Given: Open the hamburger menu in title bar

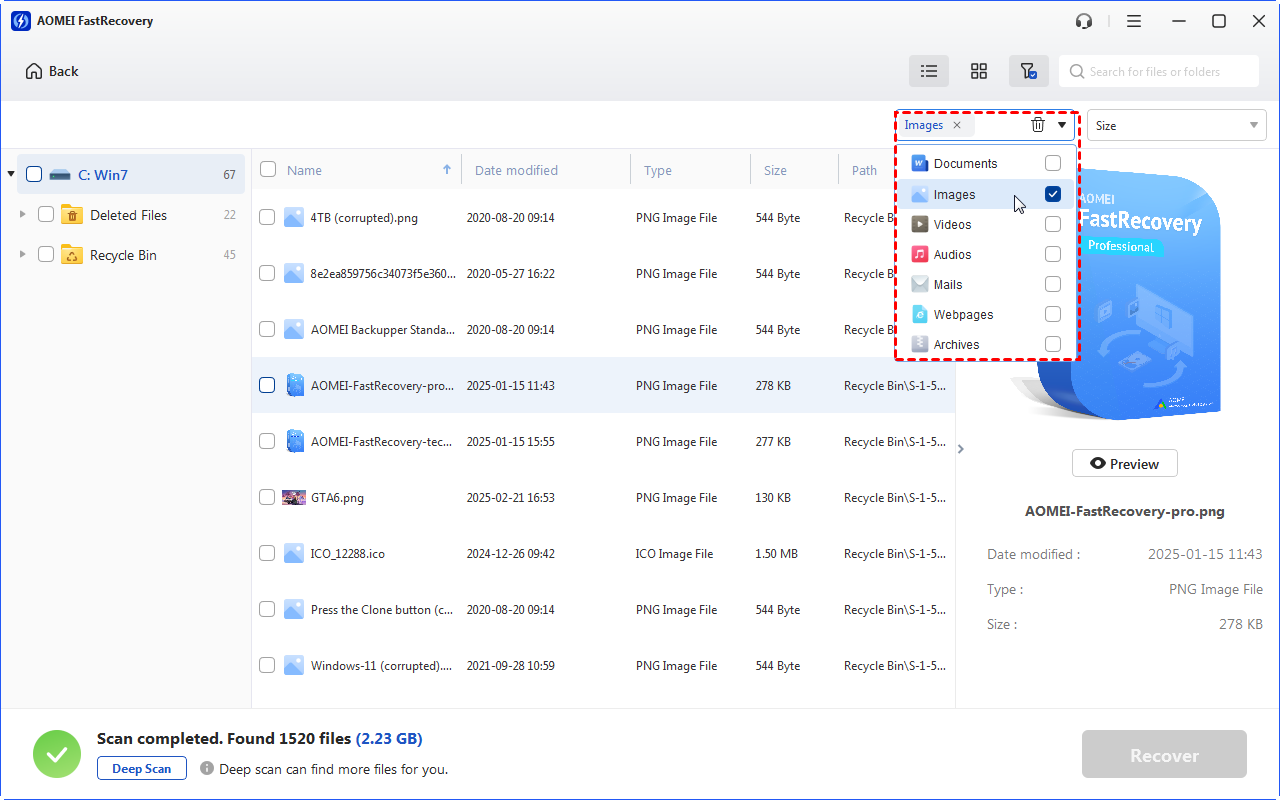Looking at the screenshot, I should click(x=1134, y=21).
